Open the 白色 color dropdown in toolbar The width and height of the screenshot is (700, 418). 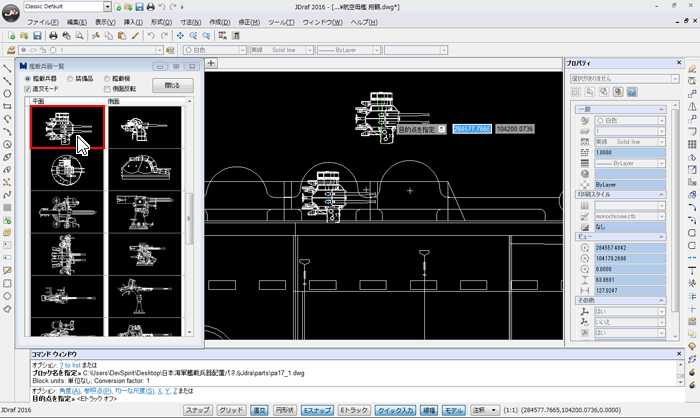click(242, 50)
